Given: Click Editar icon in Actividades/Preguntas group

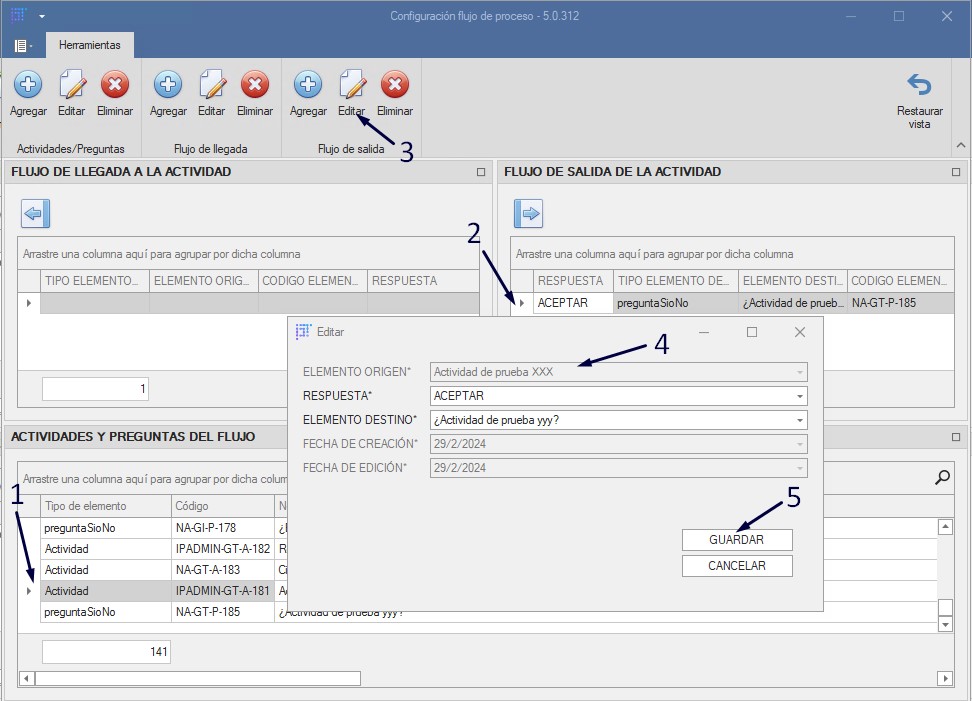Looking at the screenshot, I should [x=71, y=84].
